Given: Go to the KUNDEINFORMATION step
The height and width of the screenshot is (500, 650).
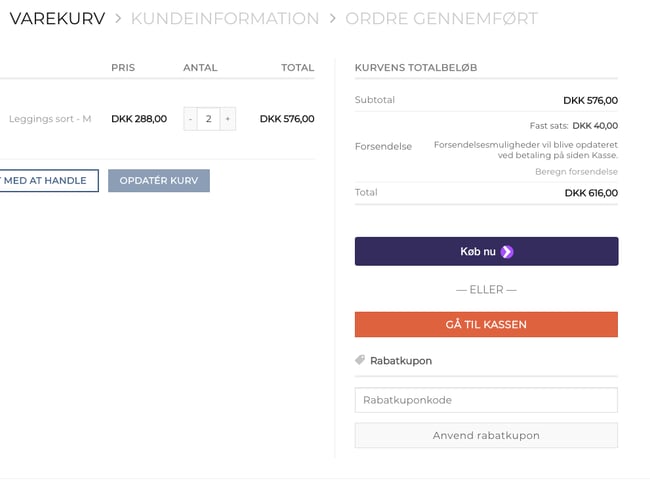Looking at the screenshot, I should coord(225,19).
